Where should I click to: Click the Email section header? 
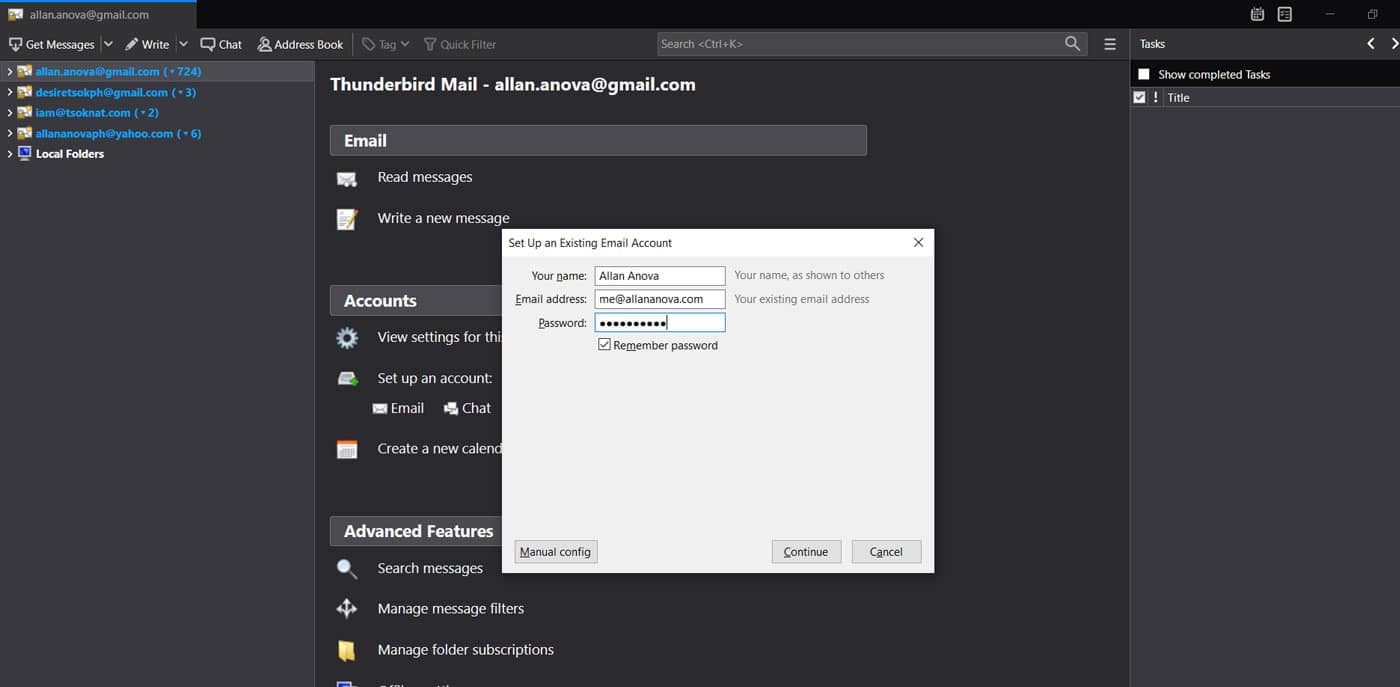pos(598,140)
